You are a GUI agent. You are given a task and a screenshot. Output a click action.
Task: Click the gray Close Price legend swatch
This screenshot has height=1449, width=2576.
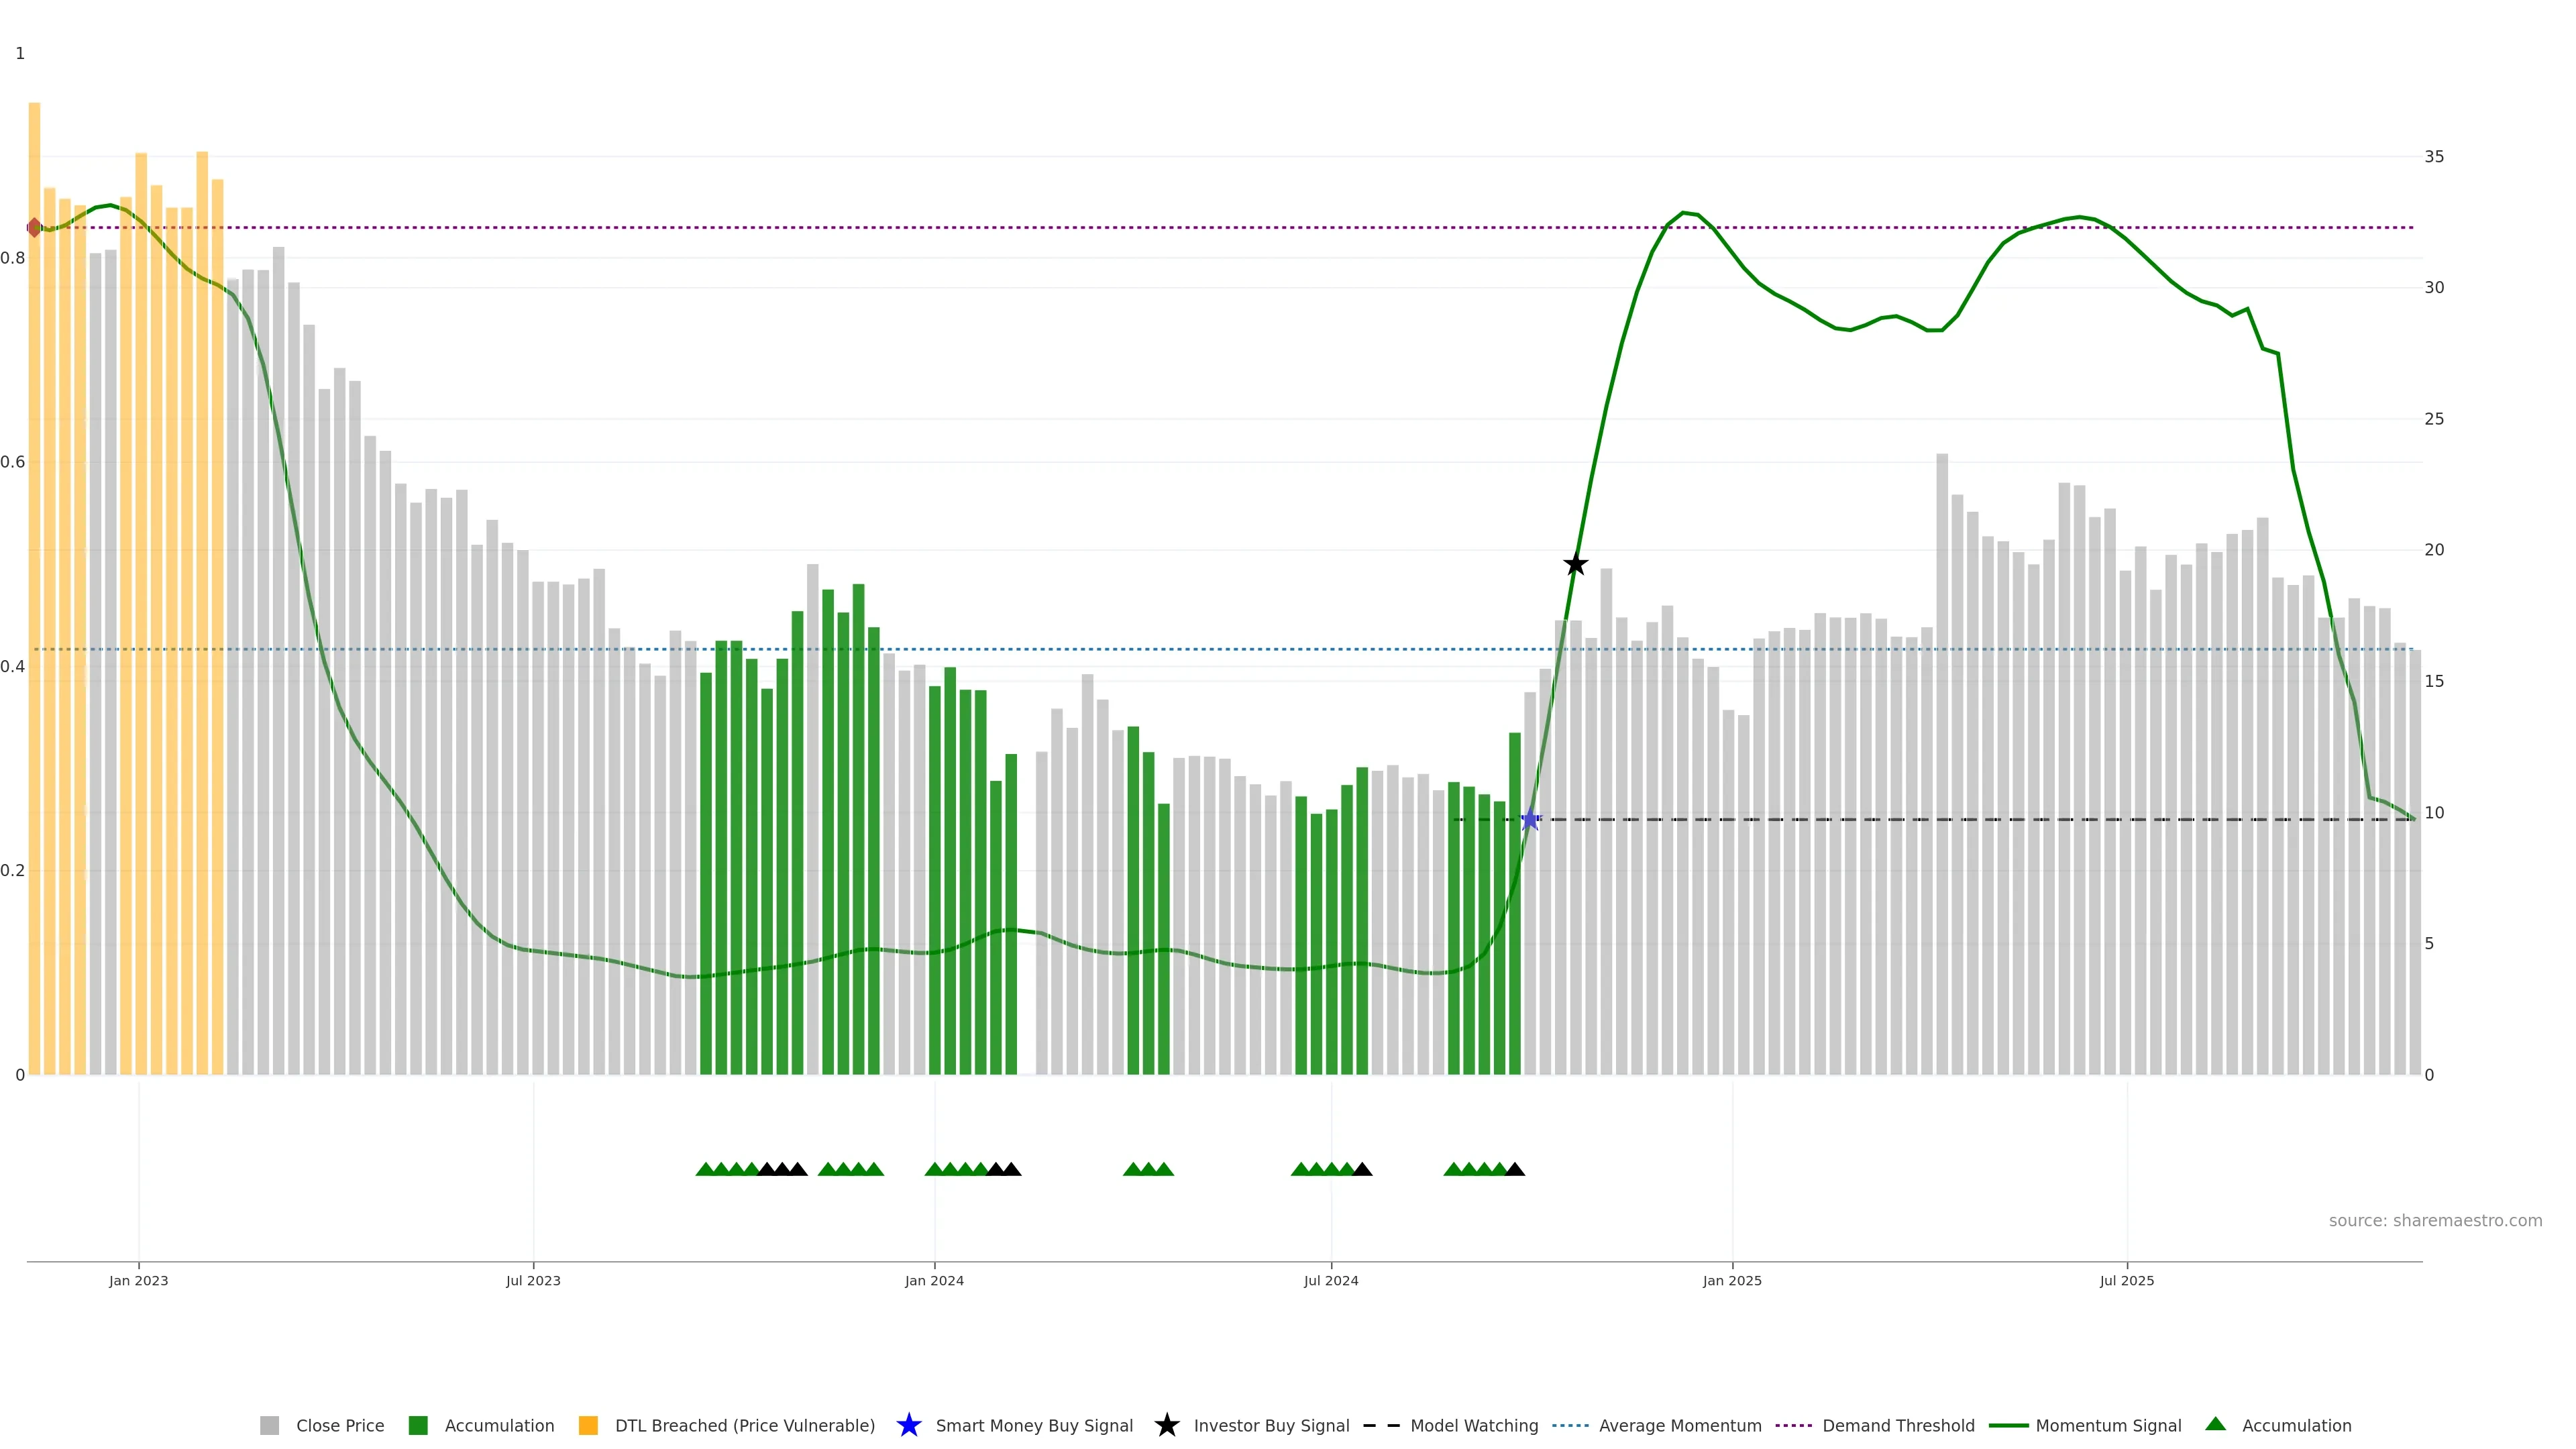click(269, 1425)
